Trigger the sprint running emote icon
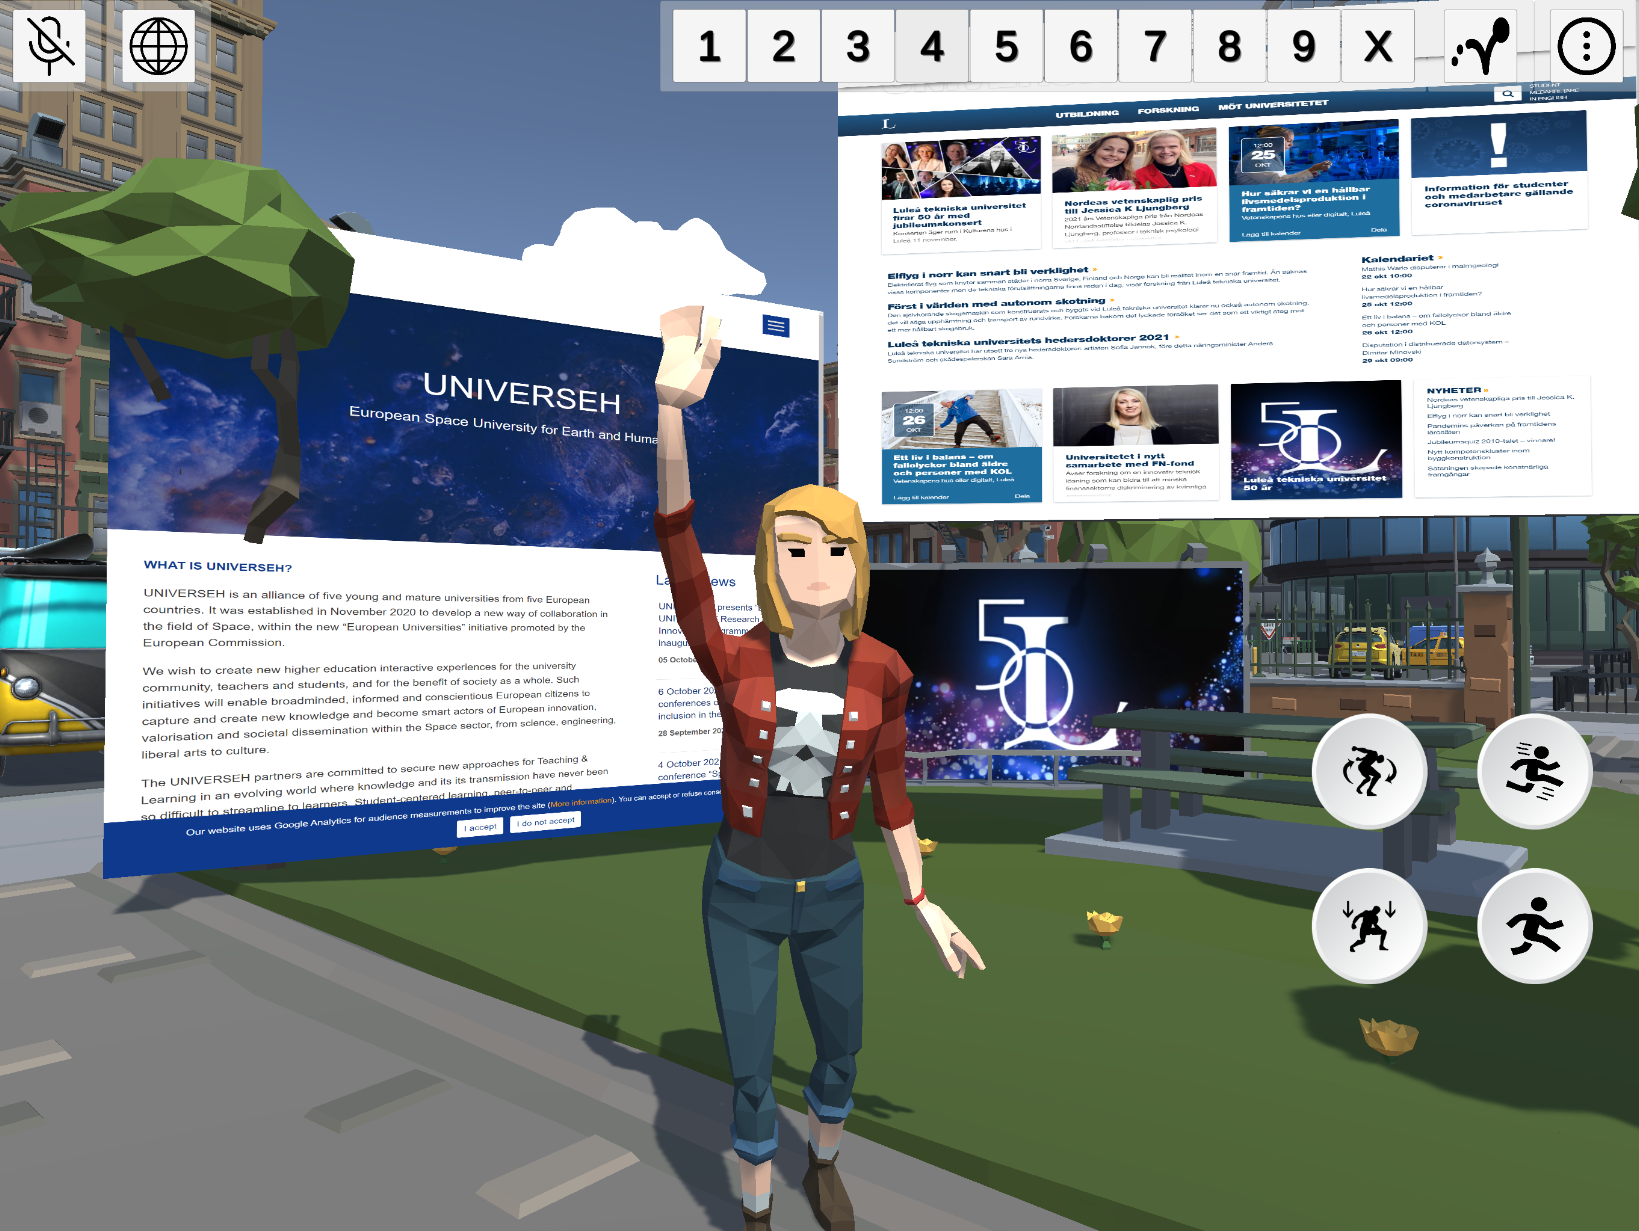Image resolution: width=1639 pixels, height=1231 pixels. click(1535, 771)
